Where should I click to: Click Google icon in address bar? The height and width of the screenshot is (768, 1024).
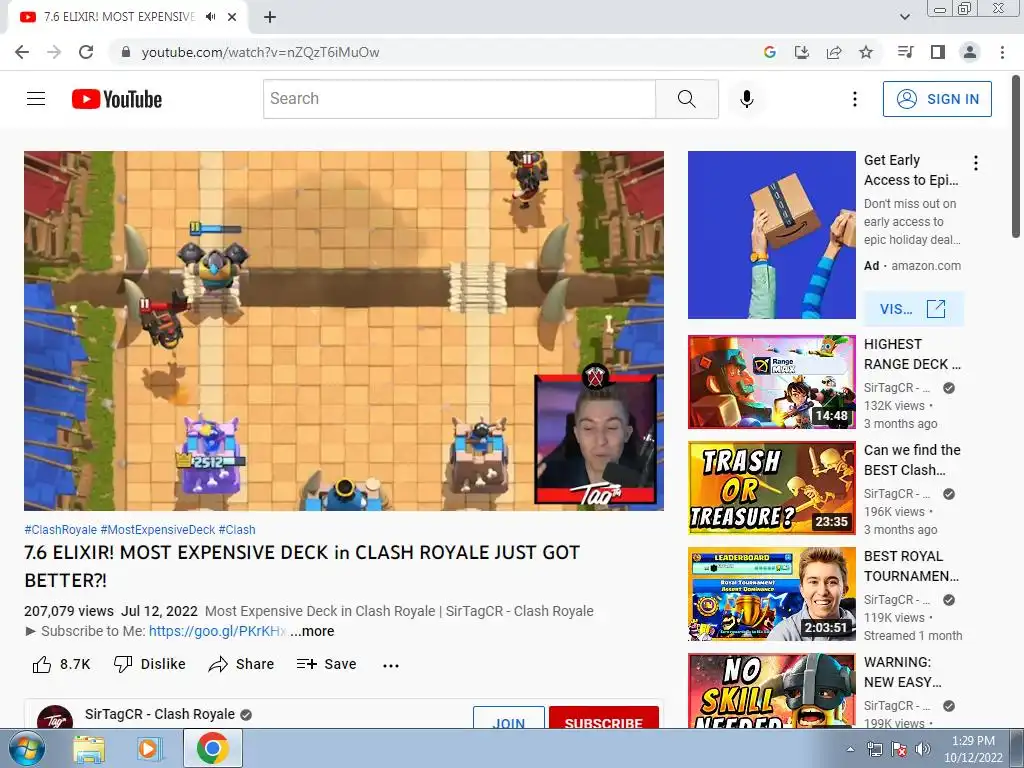pyautogui.click(x=769, y=52)
